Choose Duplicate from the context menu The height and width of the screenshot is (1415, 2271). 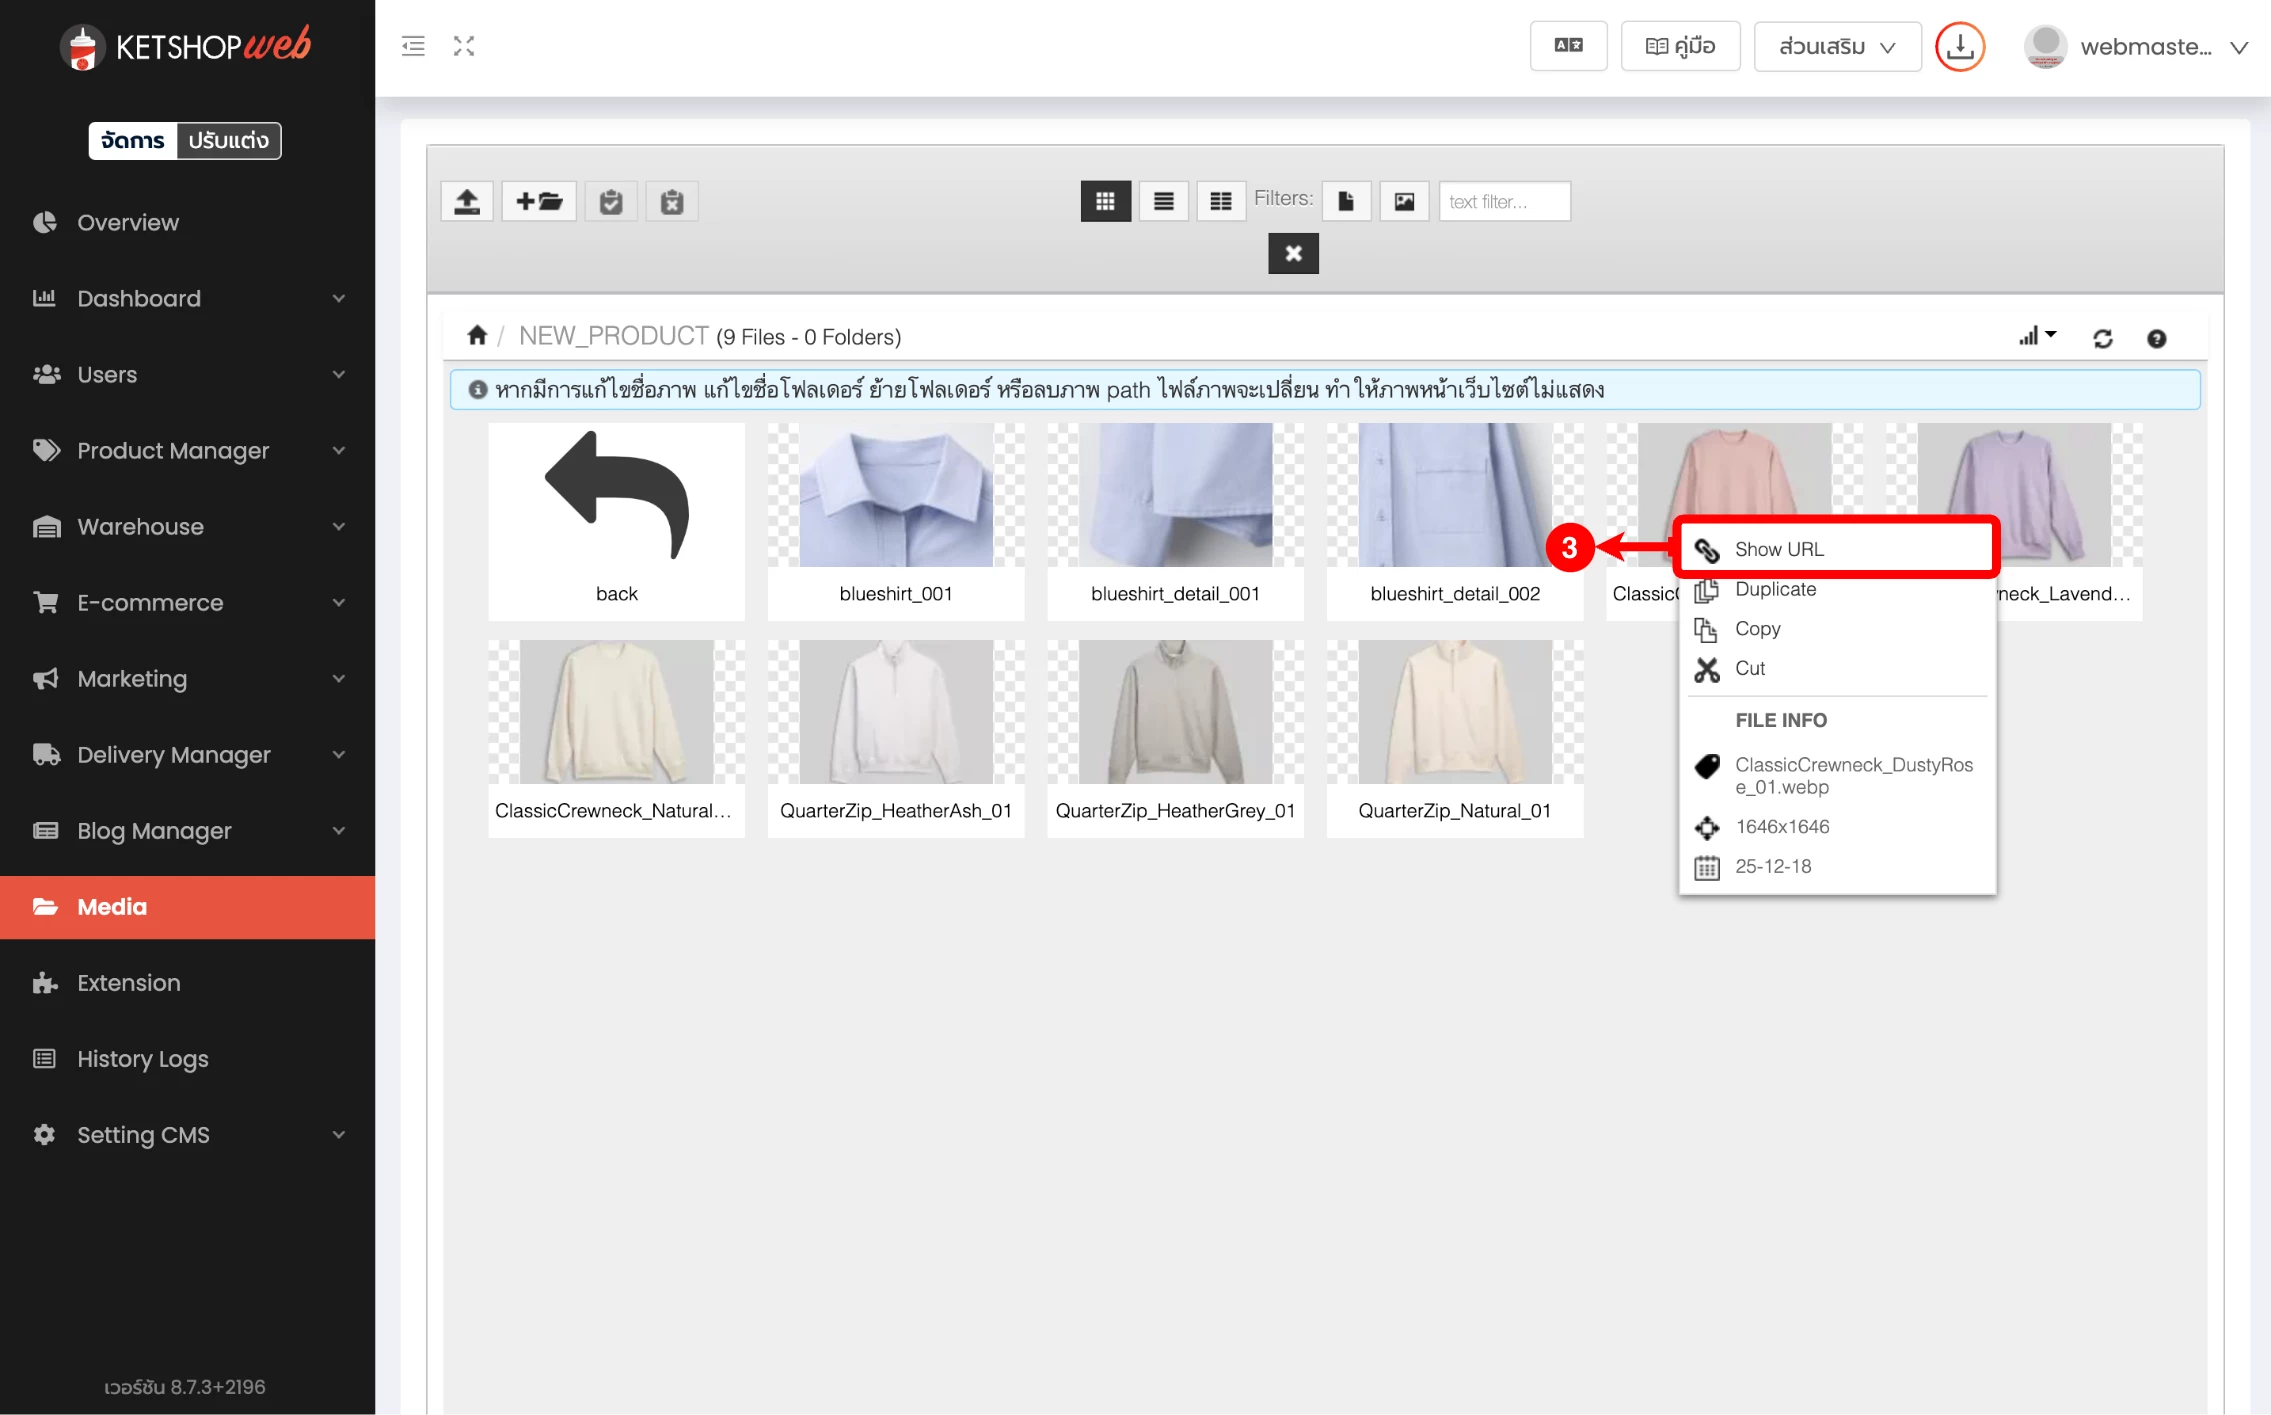pos(1775,589)
